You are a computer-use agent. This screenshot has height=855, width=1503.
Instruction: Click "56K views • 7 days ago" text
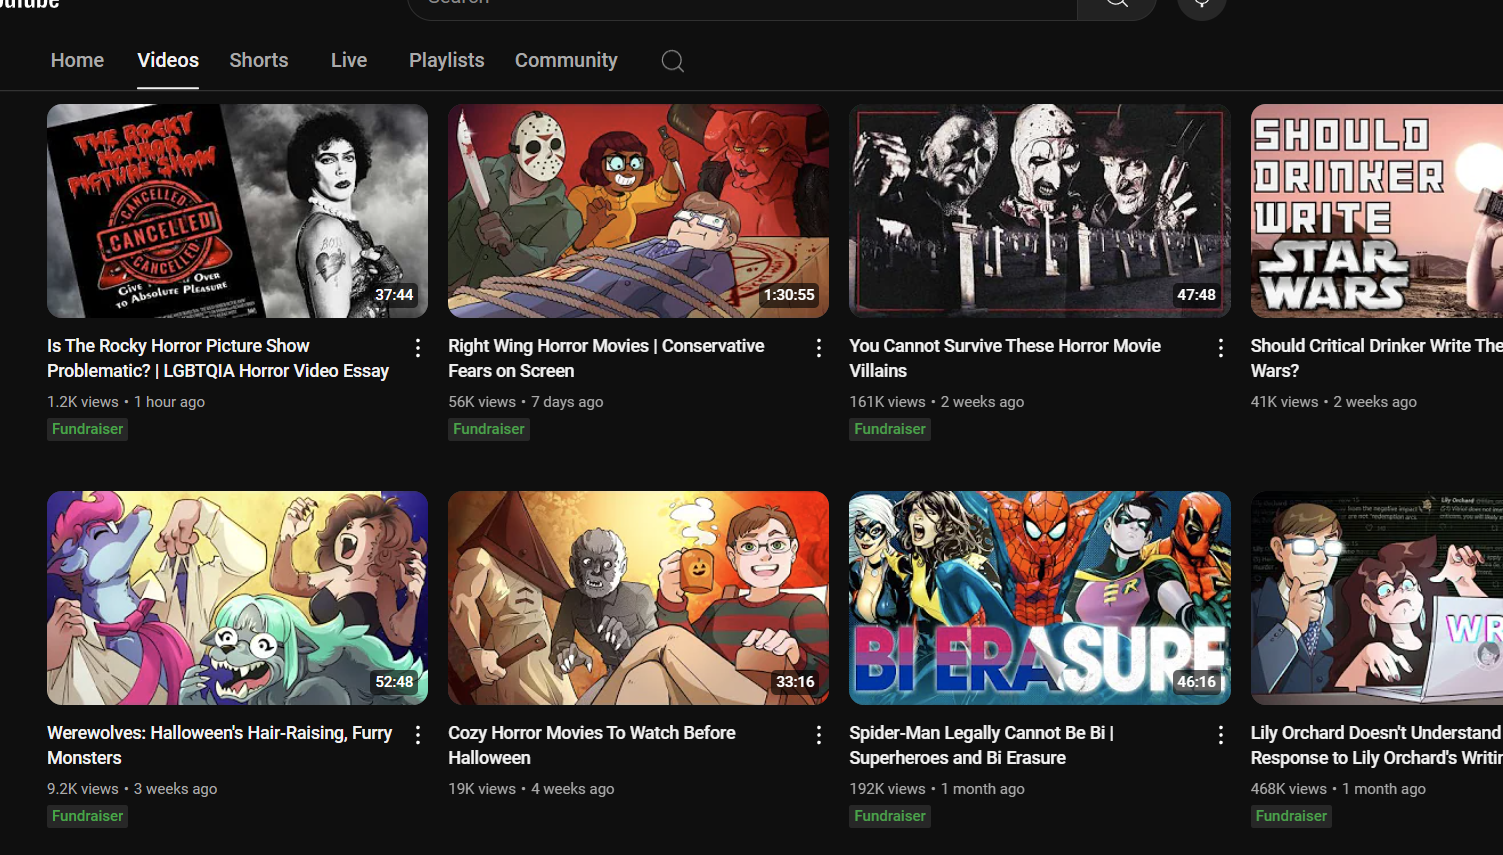[526, 402]
